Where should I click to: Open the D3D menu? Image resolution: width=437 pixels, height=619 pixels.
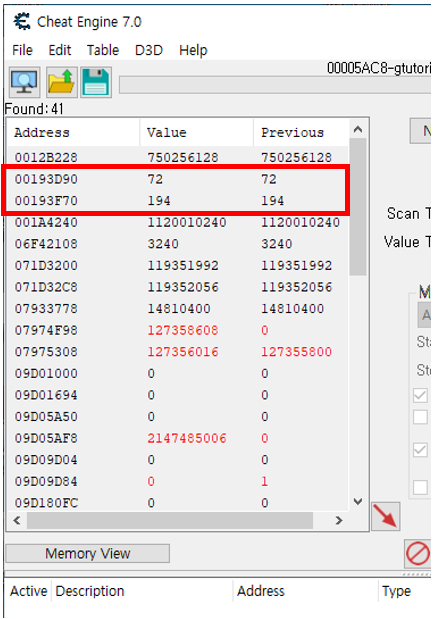click(149, 50)
